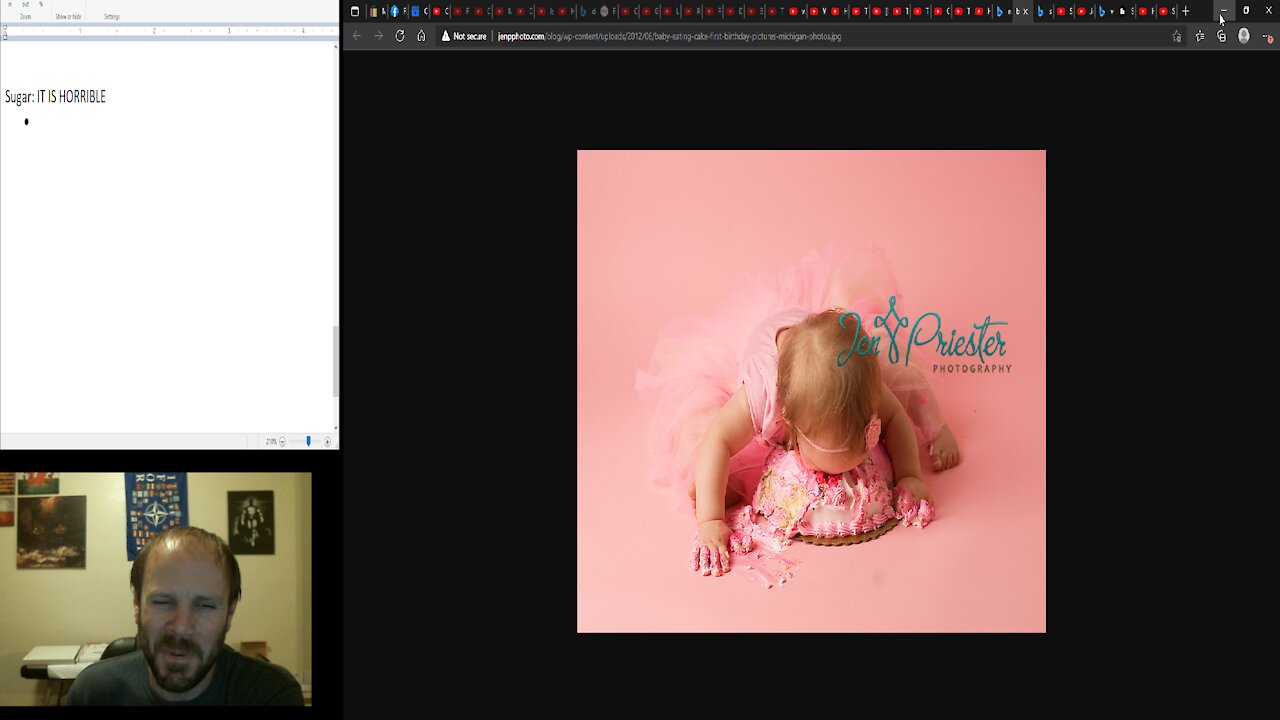The height and width of the screenshot is (720, 1280).
Task: Close the active browser tab
Action: pos(1026,11)
